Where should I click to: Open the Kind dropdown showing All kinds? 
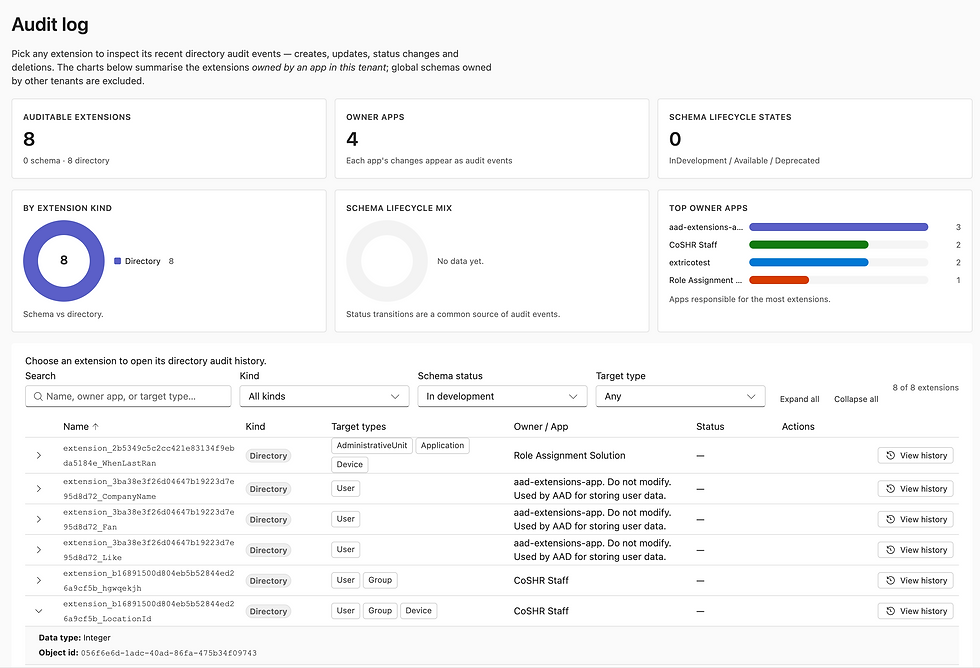[324, 396]
